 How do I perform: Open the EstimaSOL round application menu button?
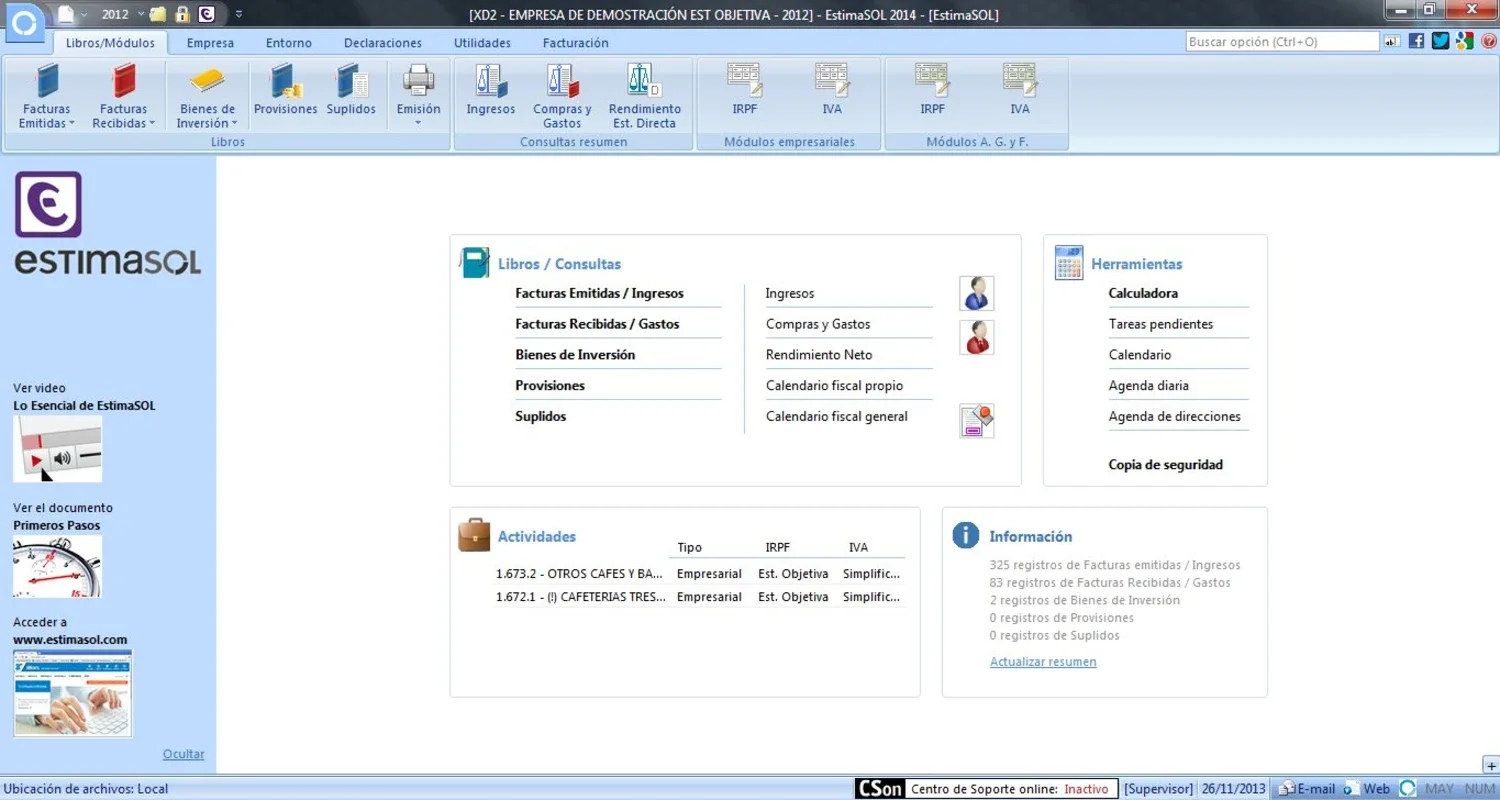(x=27, y=22)
